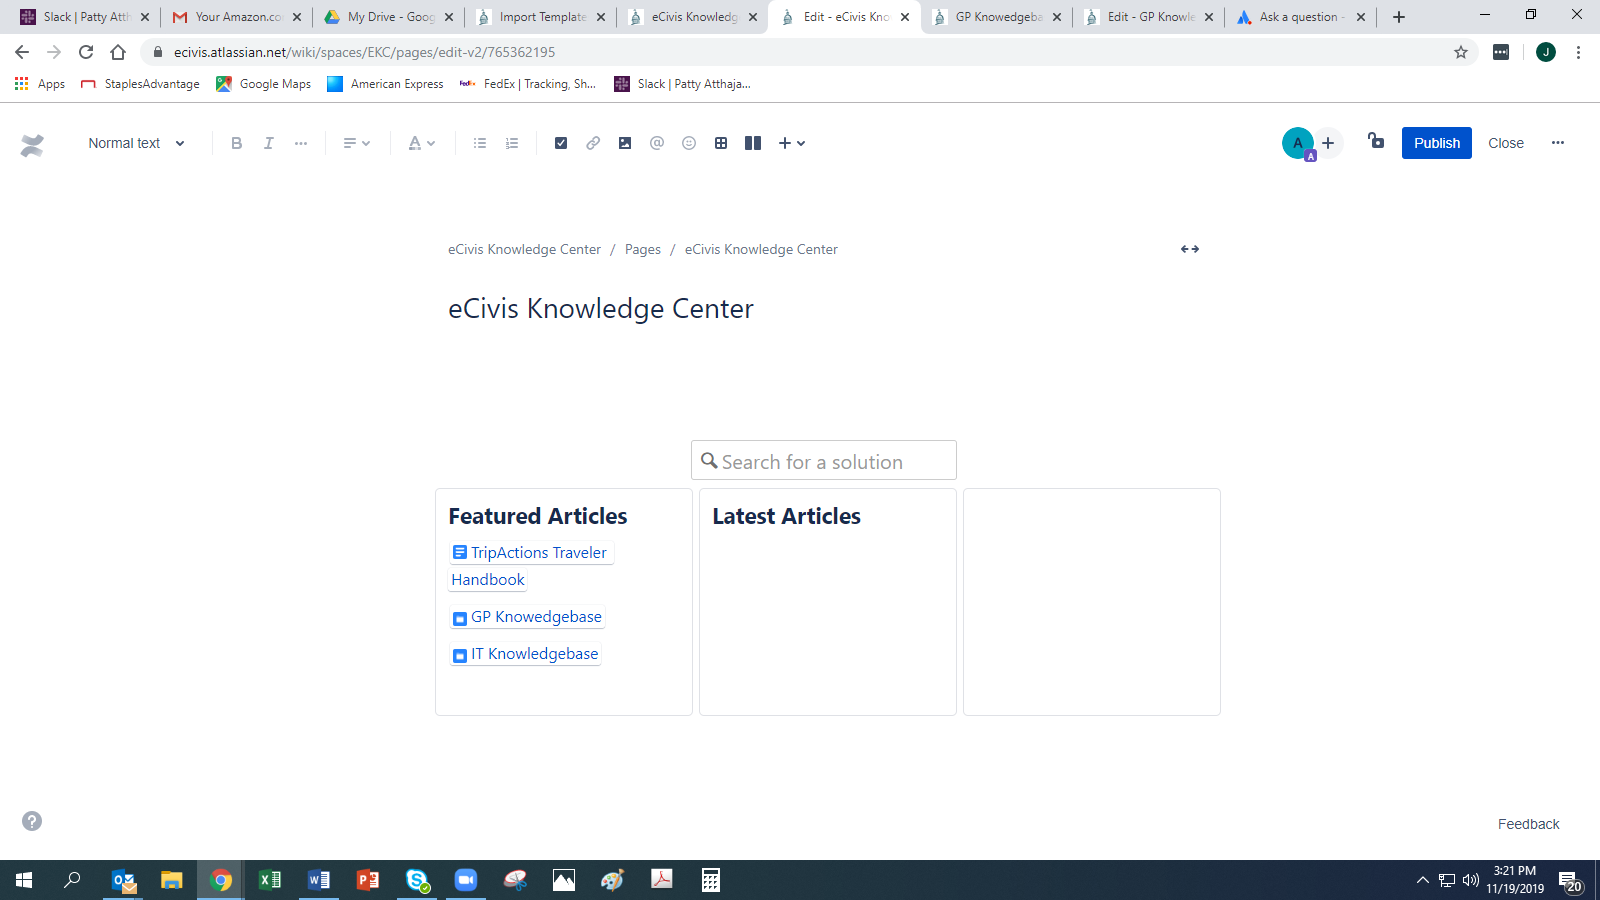Viewport: 1600px width, 900px height.
Task: Click the Confluence logo icon
Action: [32, 145]
